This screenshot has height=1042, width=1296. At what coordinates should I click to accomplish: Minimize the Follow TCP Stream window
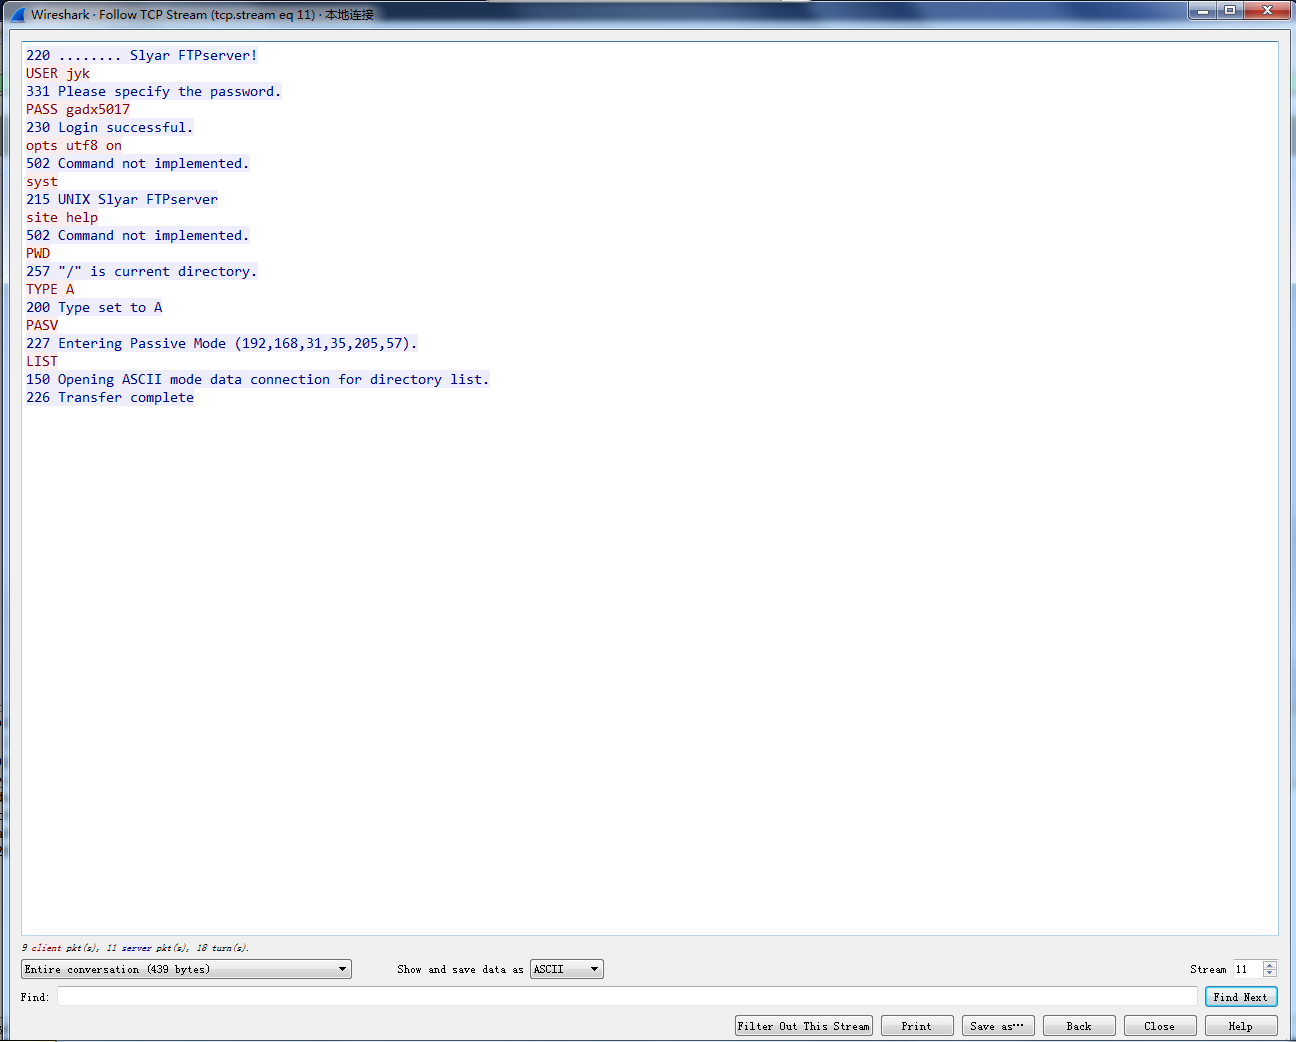pos(1203,11)
